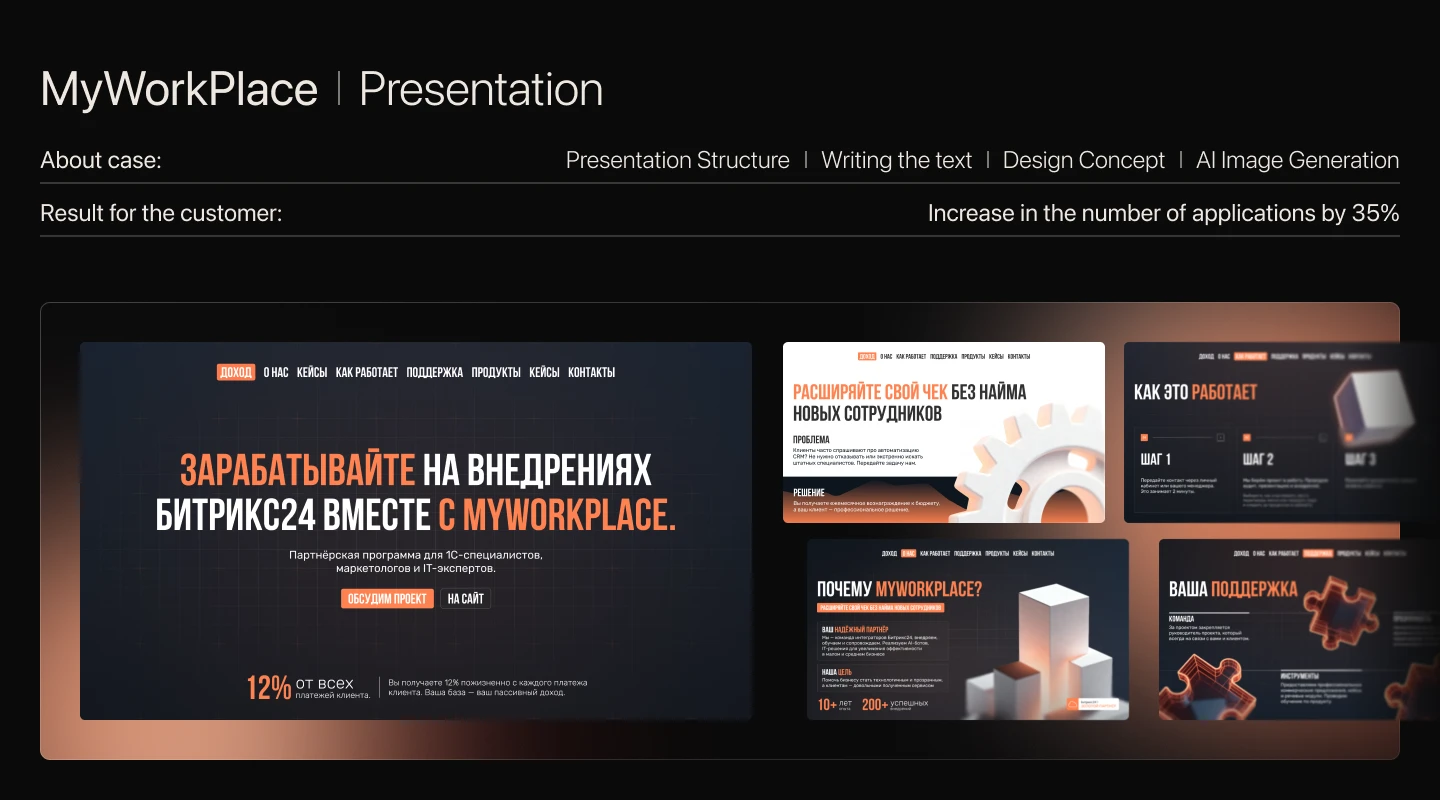1440x800 pixels.
Task: Open the white slide with the gear
Action: [x=944, y=432]
